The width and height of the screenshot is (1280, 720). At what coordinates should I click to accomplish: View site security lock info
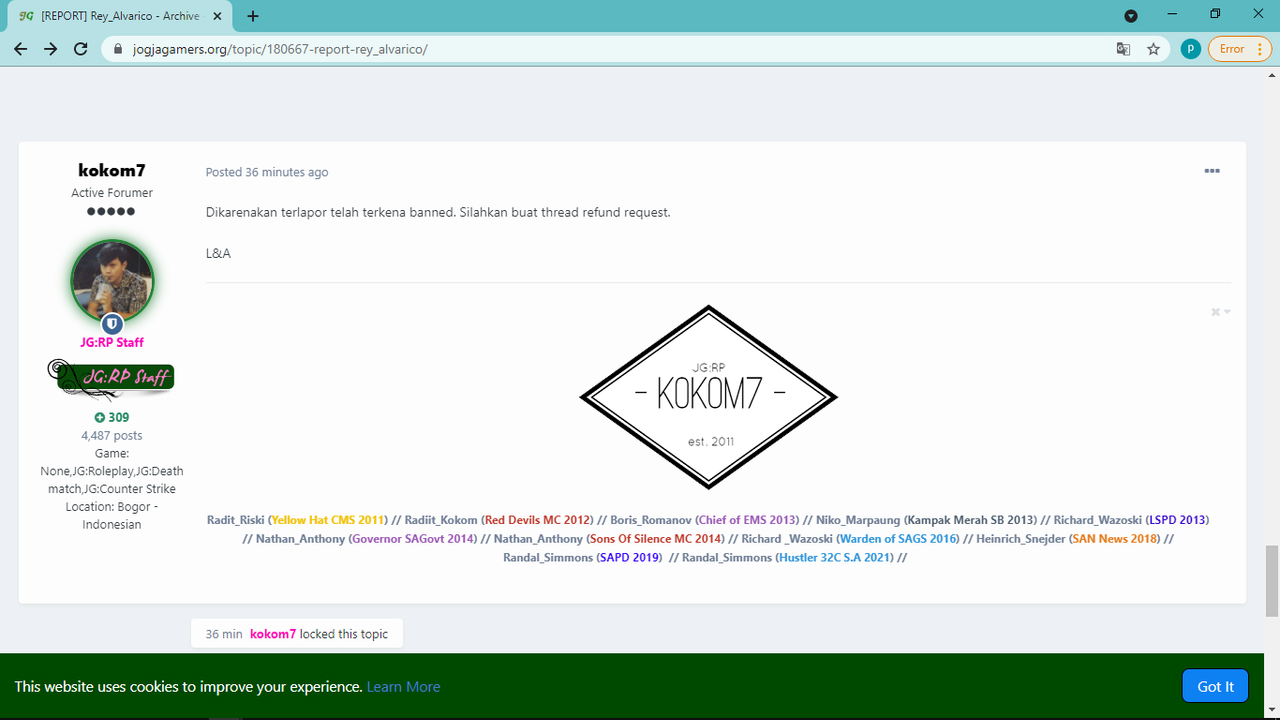[117, 49]
